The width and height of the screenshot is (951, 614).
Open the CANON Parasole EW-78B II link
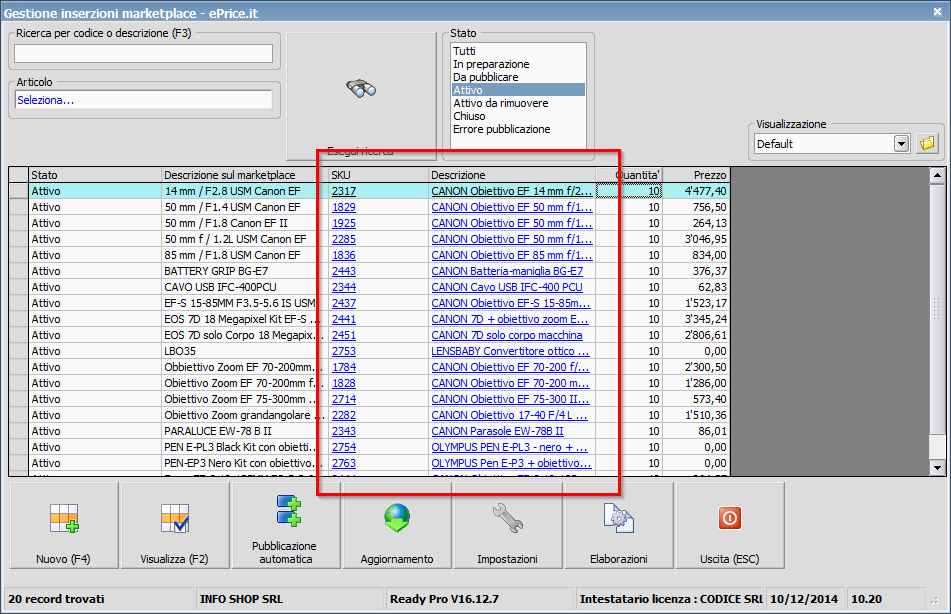[x=497, y=431]
